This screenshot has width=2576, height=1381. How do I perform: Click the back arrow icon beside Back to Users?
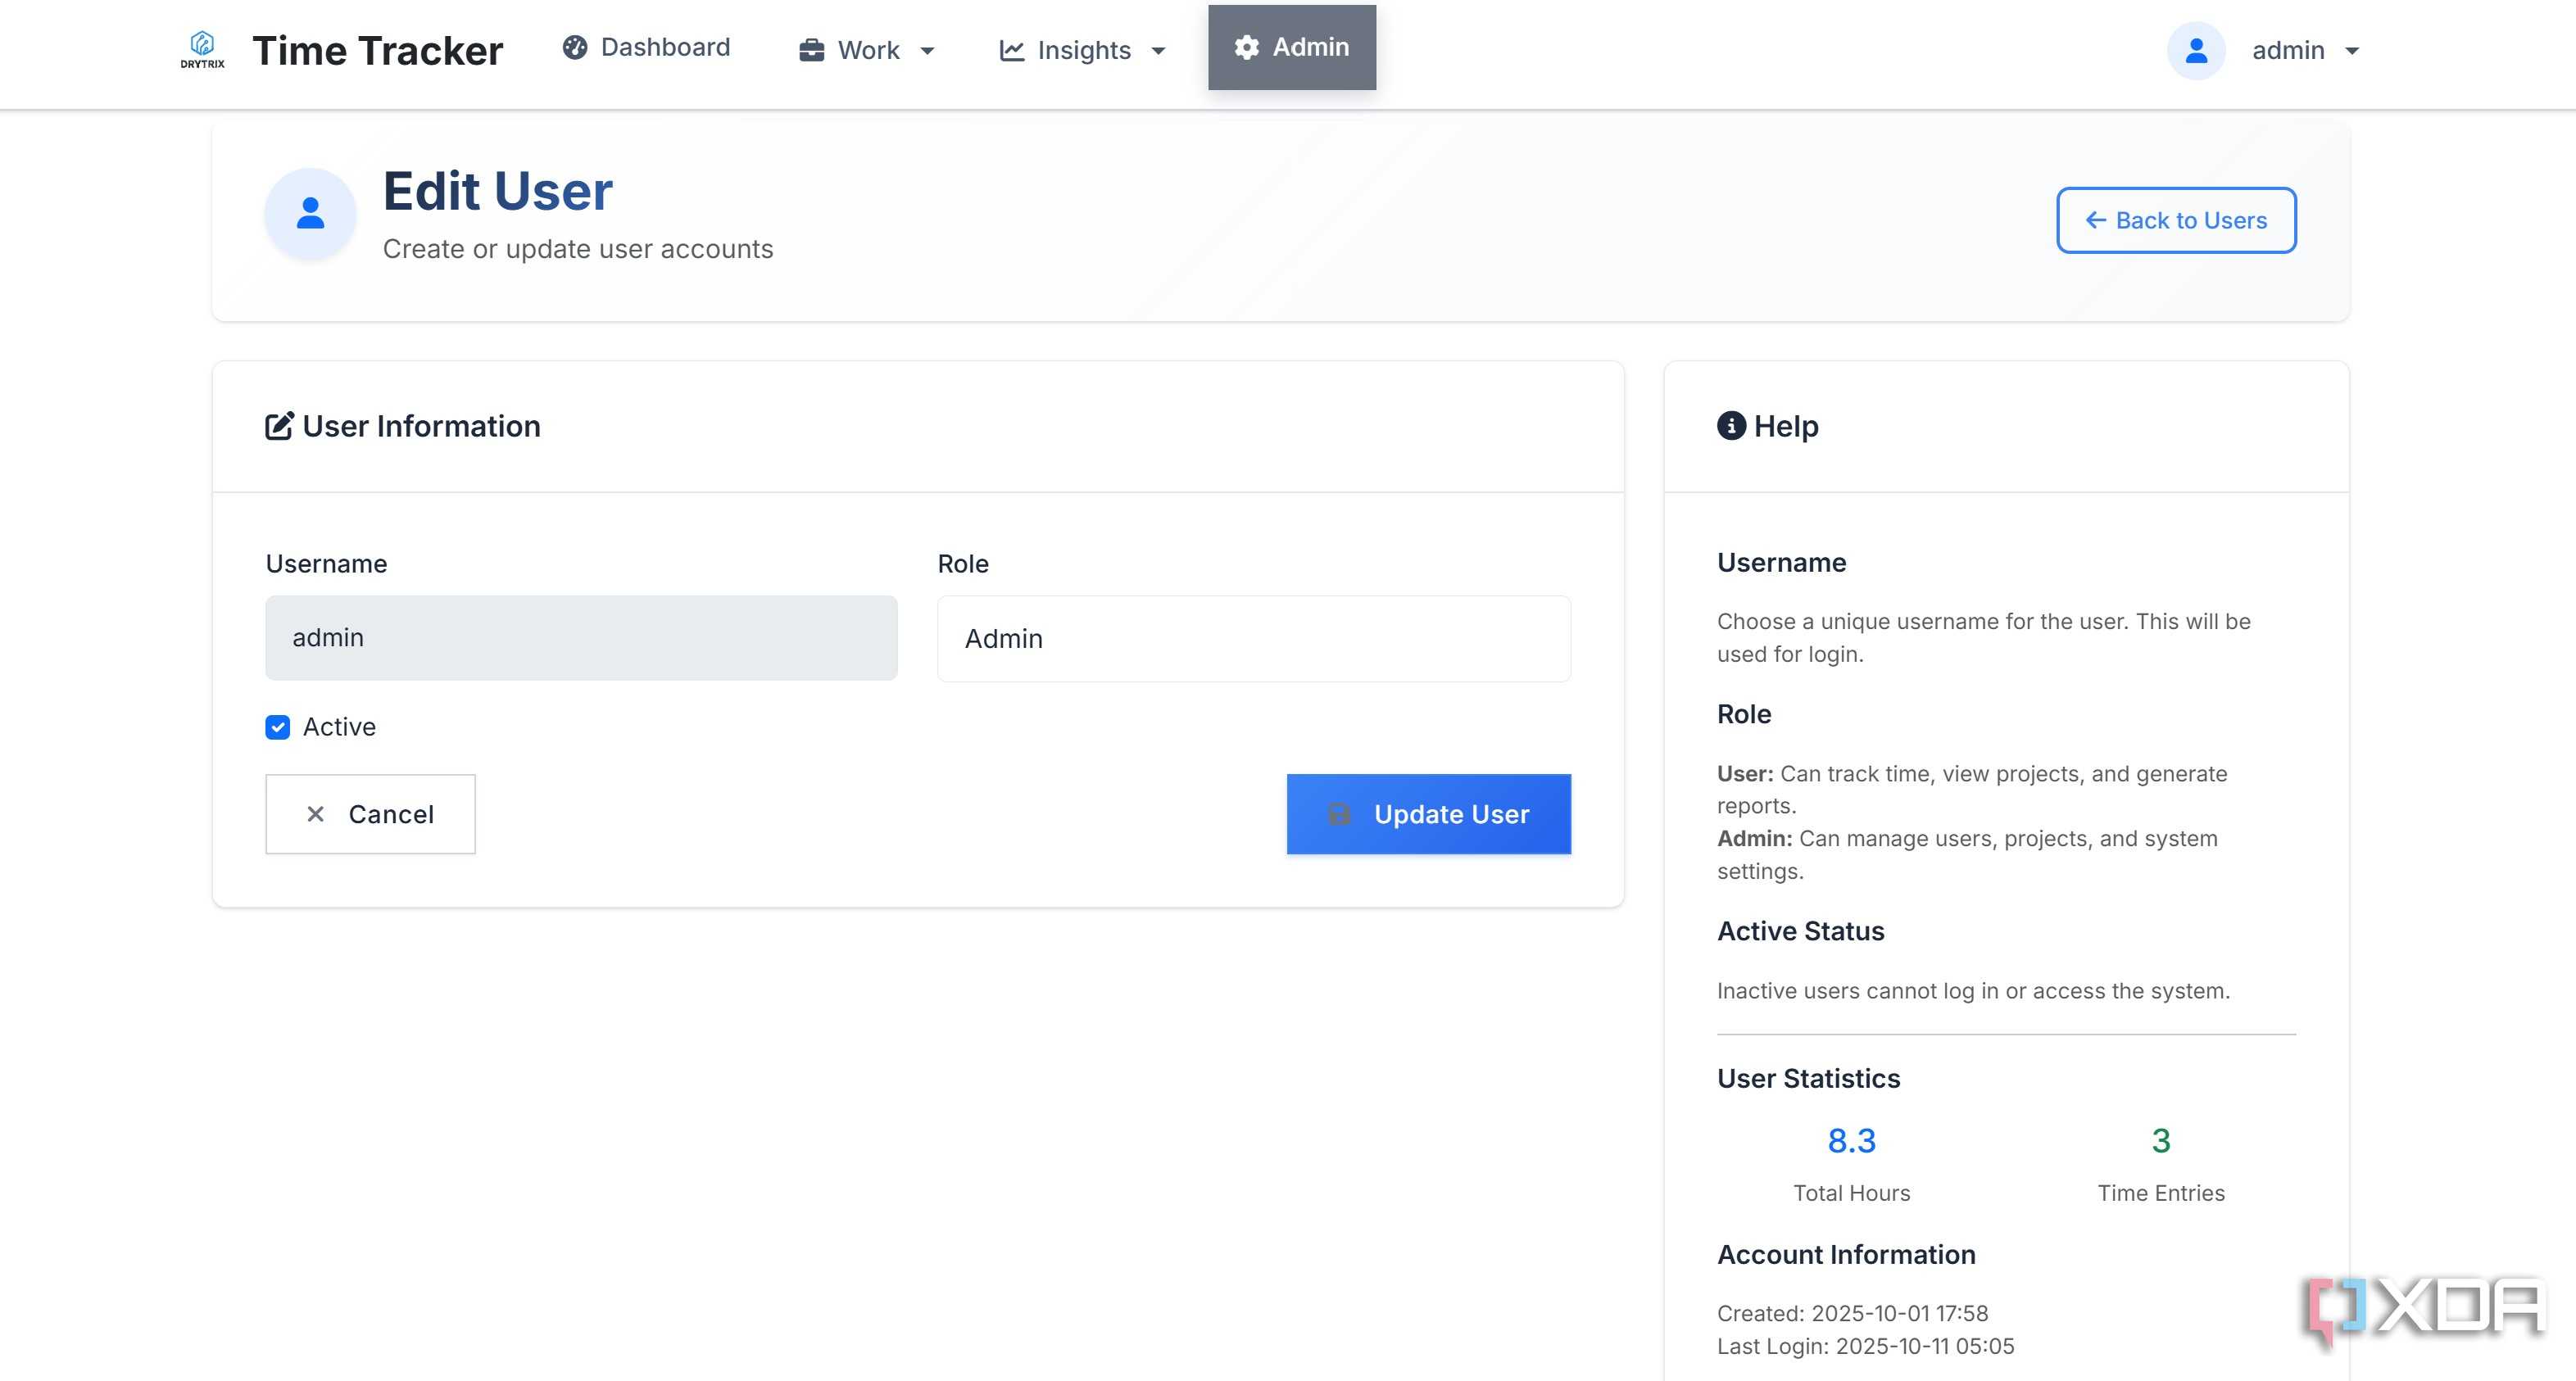[x=2096, y=220]
